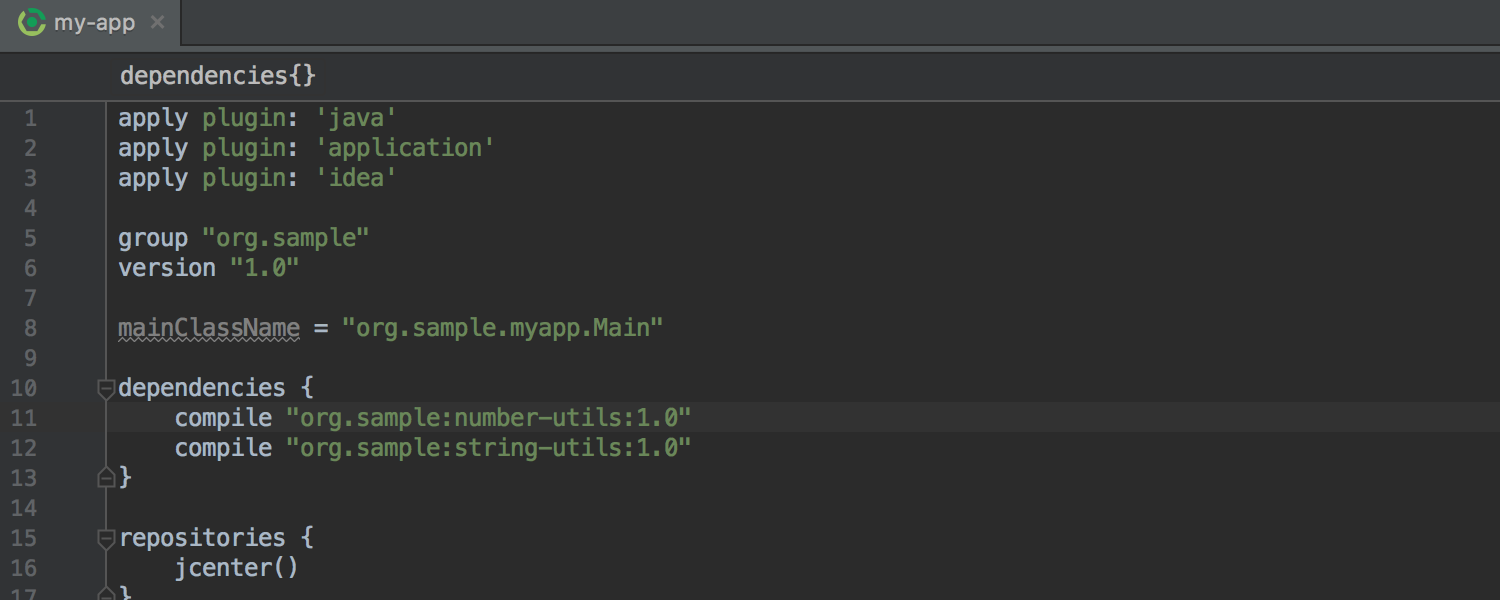
Task: Click the "1.0" version string on line 6
Action: coord(265,268)
